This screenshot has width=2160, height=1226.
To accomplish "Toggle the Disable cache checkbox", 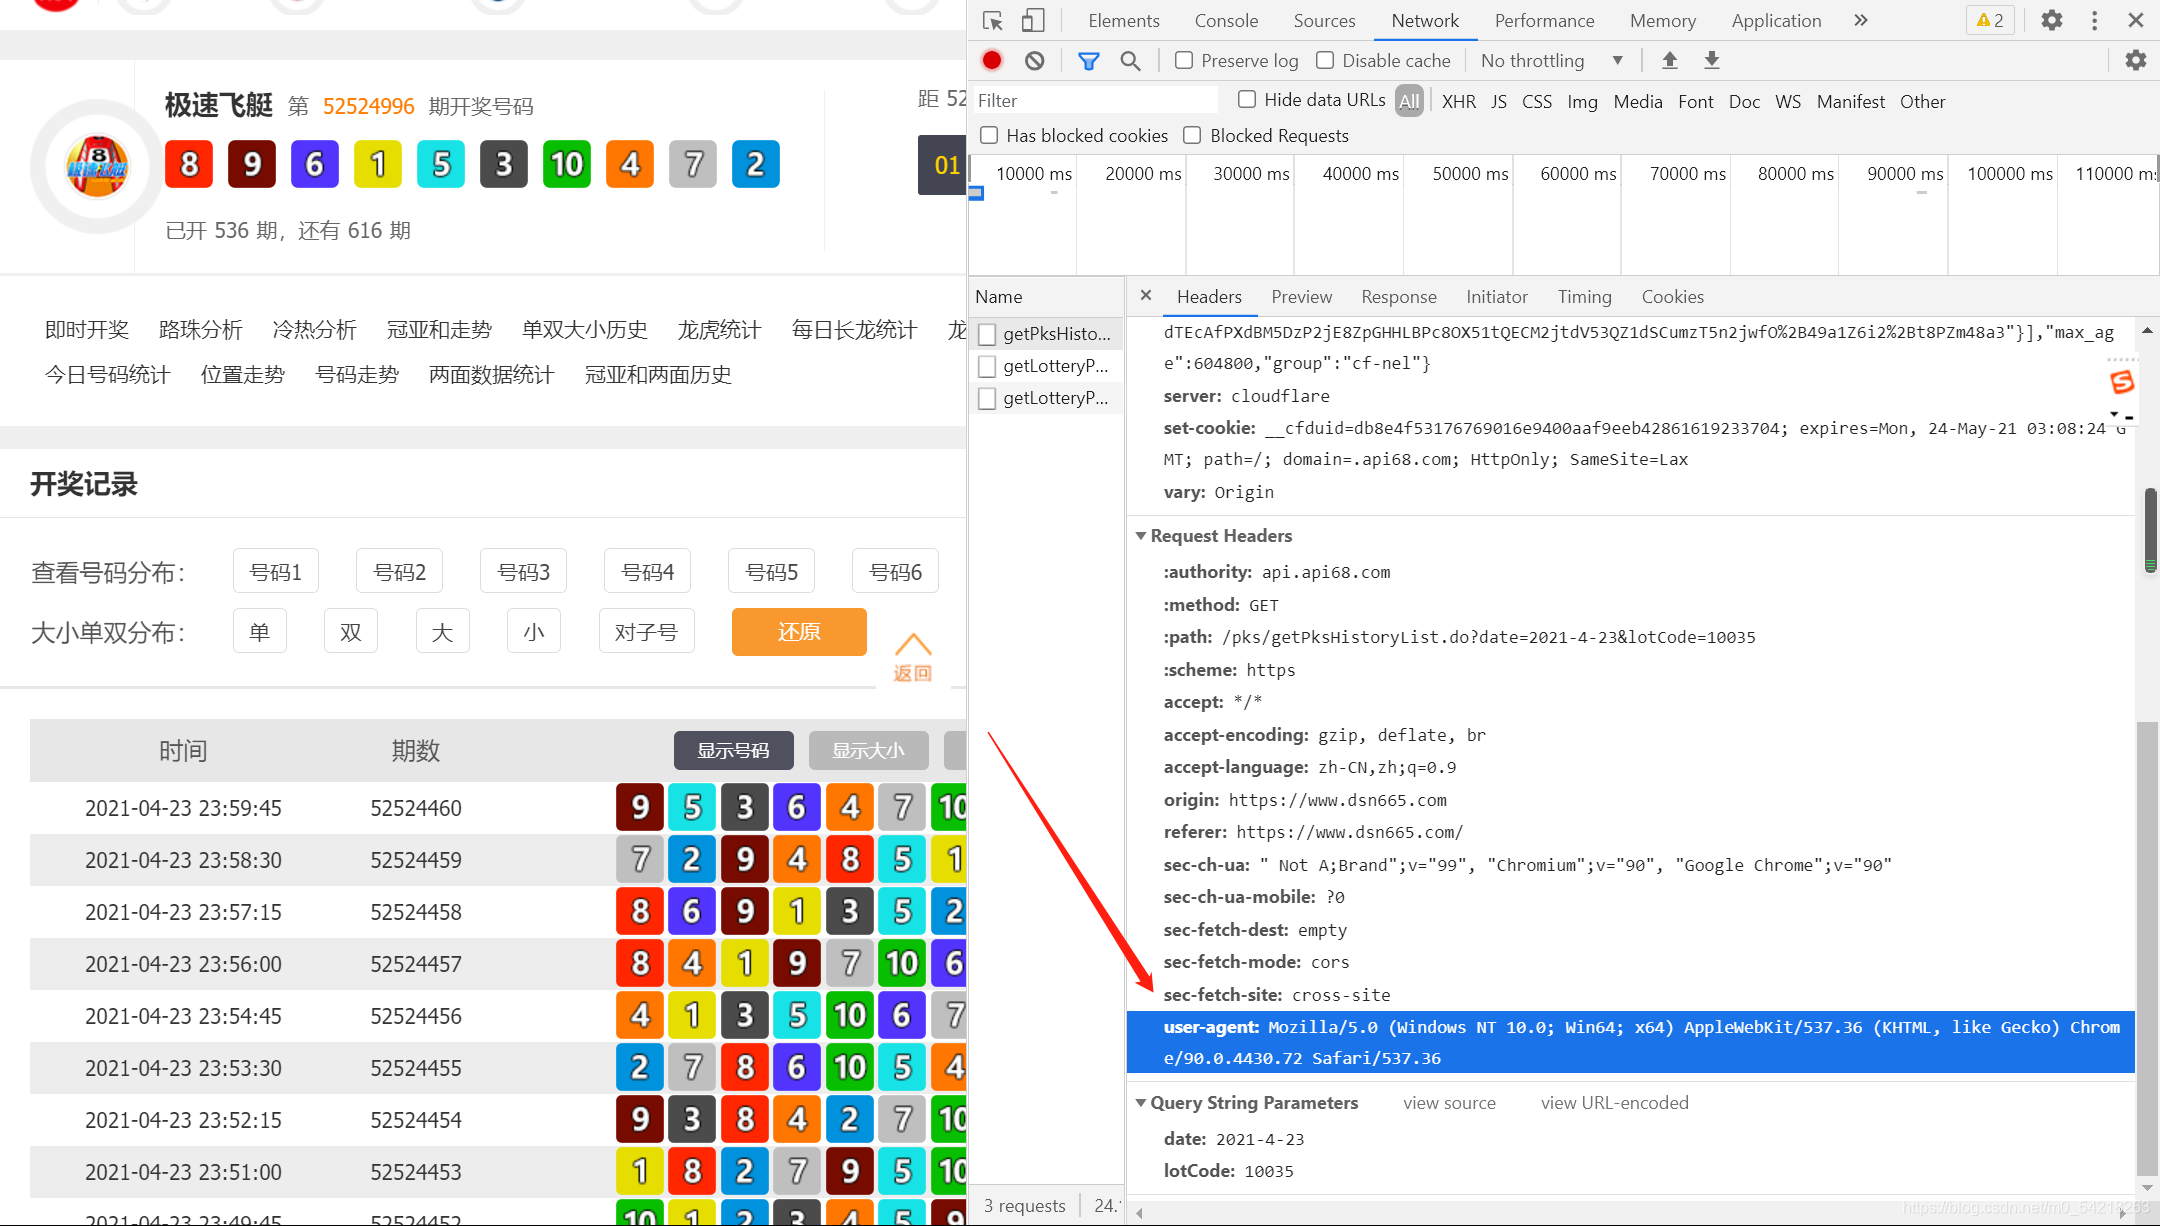I will click(x=1323, y=61).
